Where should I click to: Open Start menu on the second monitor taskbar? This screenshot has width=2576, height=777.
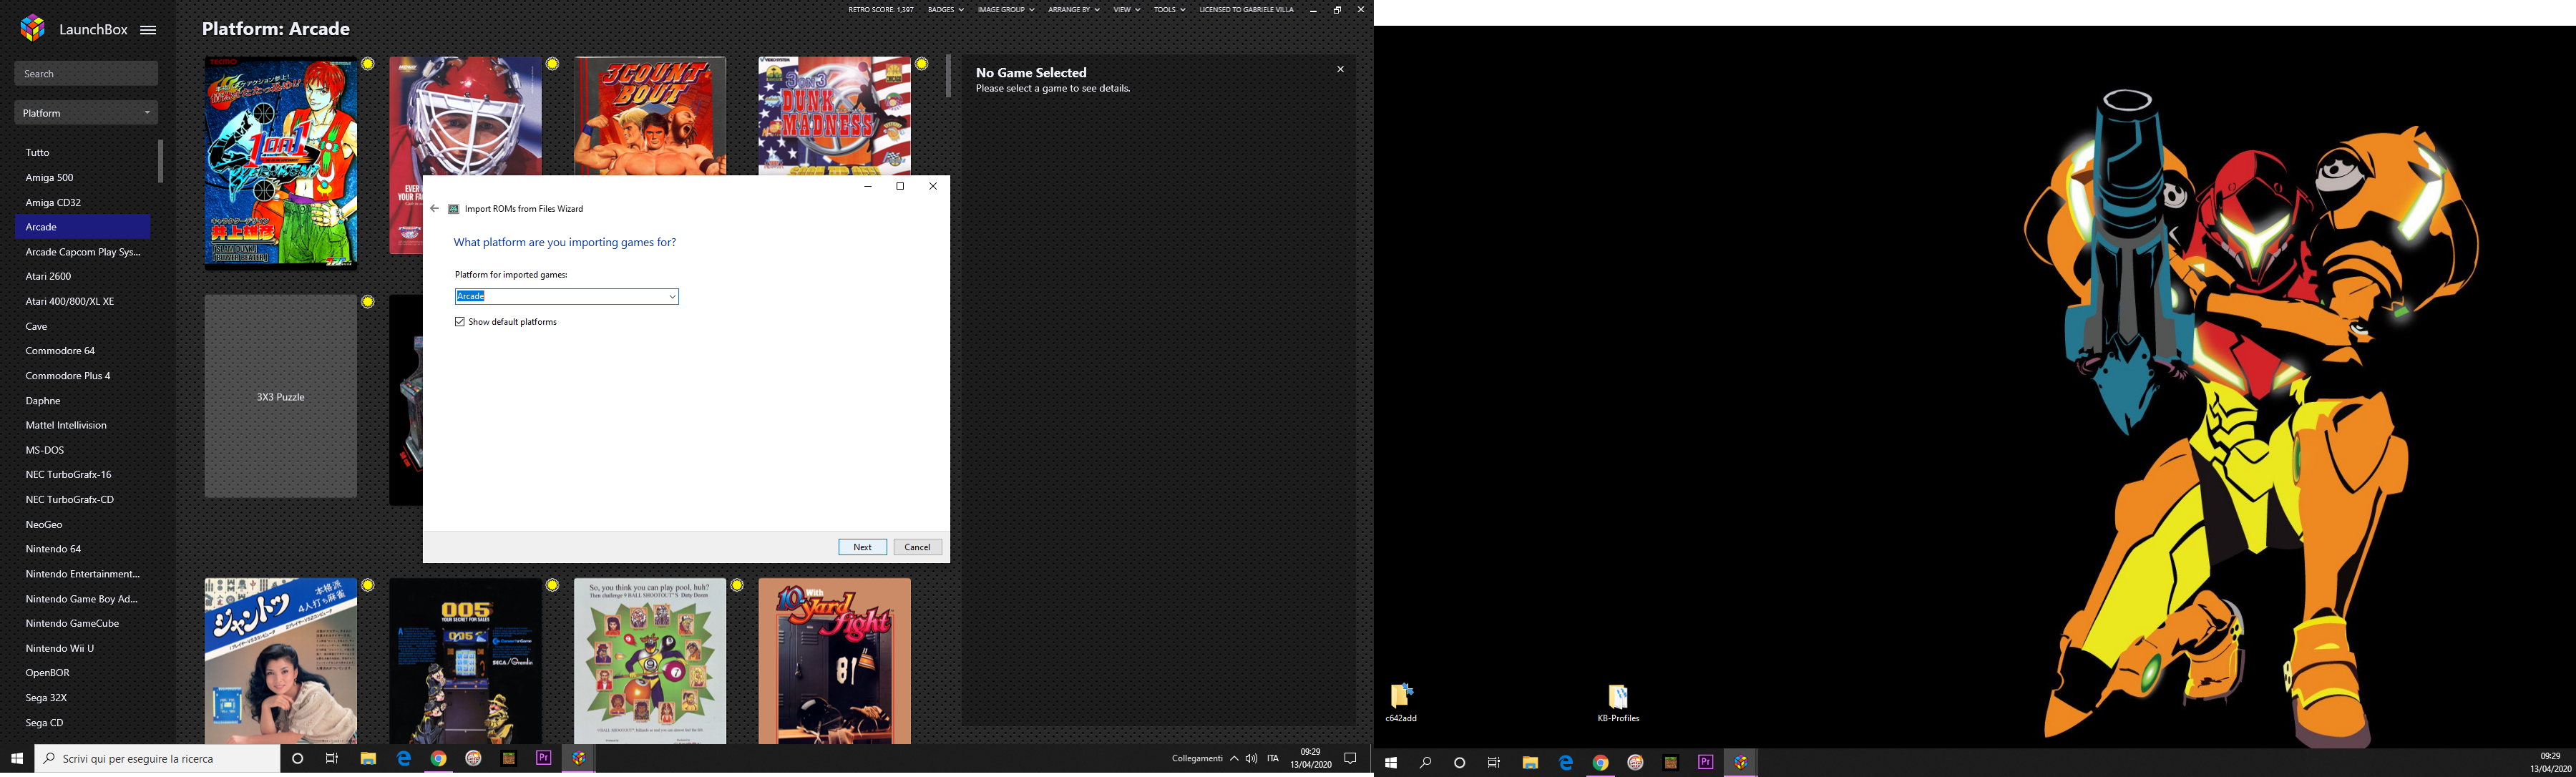coord(1391,763)
